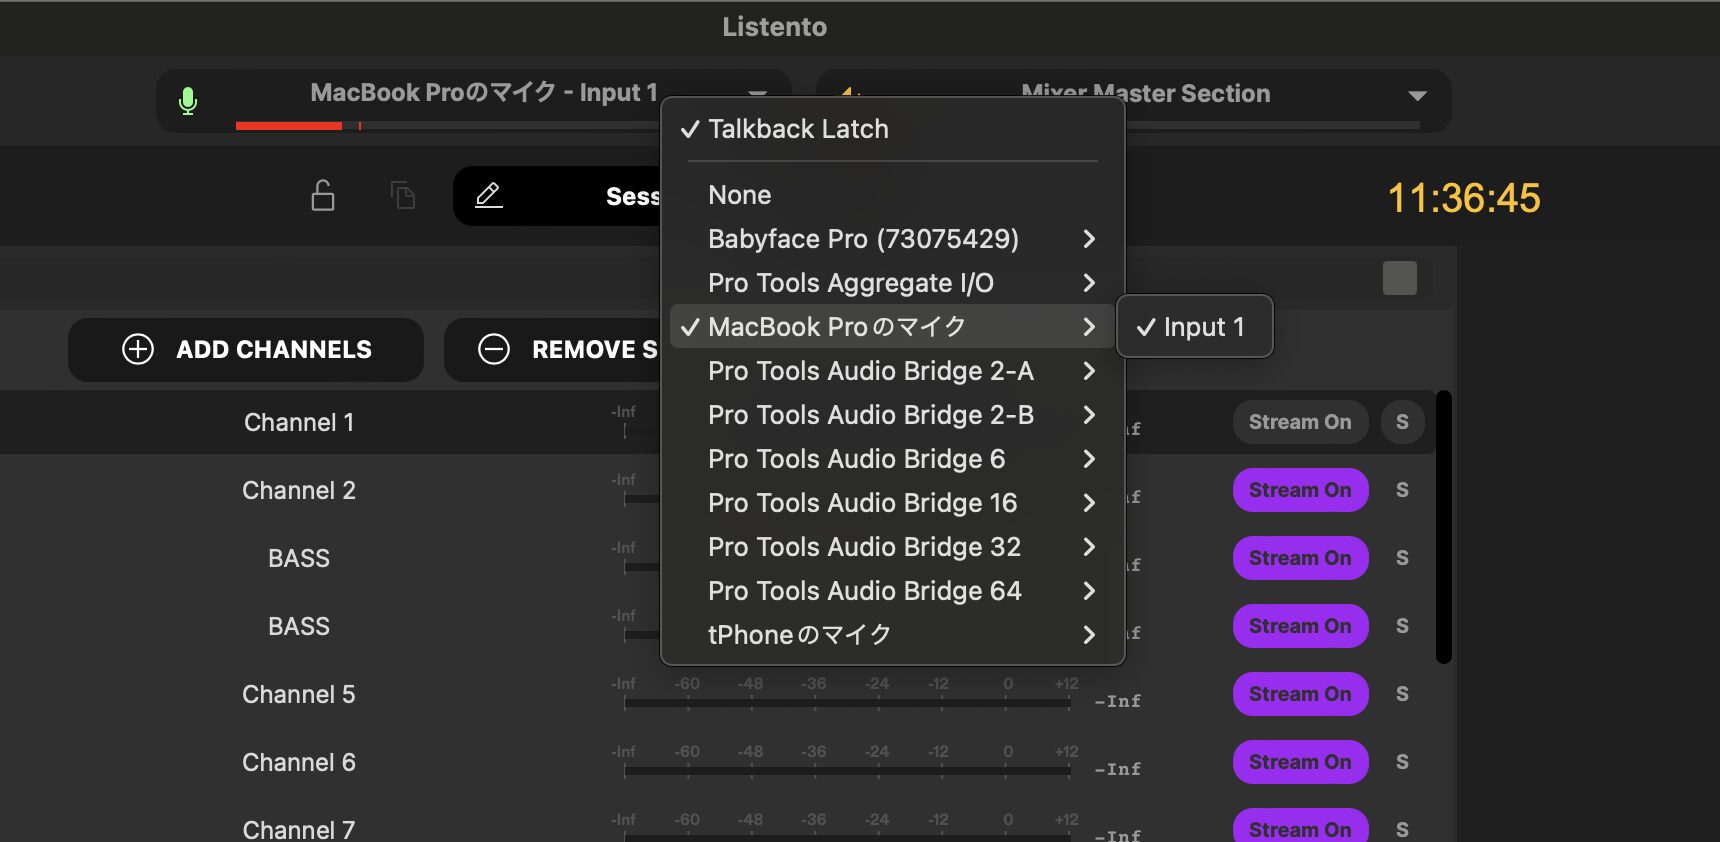Click the talkback input level meter

[448, 126]
